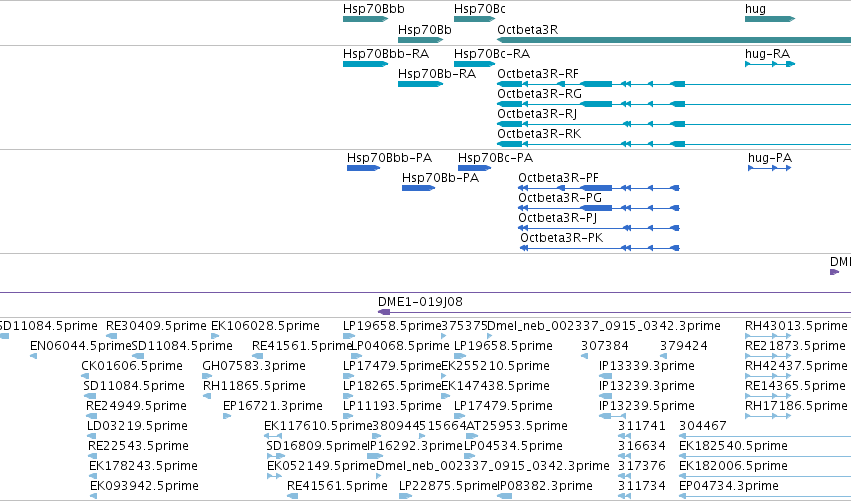The width and height of the screenshot is (851, 501).
Task: Select the hug-RA transcript label
Action: (767, 54)
